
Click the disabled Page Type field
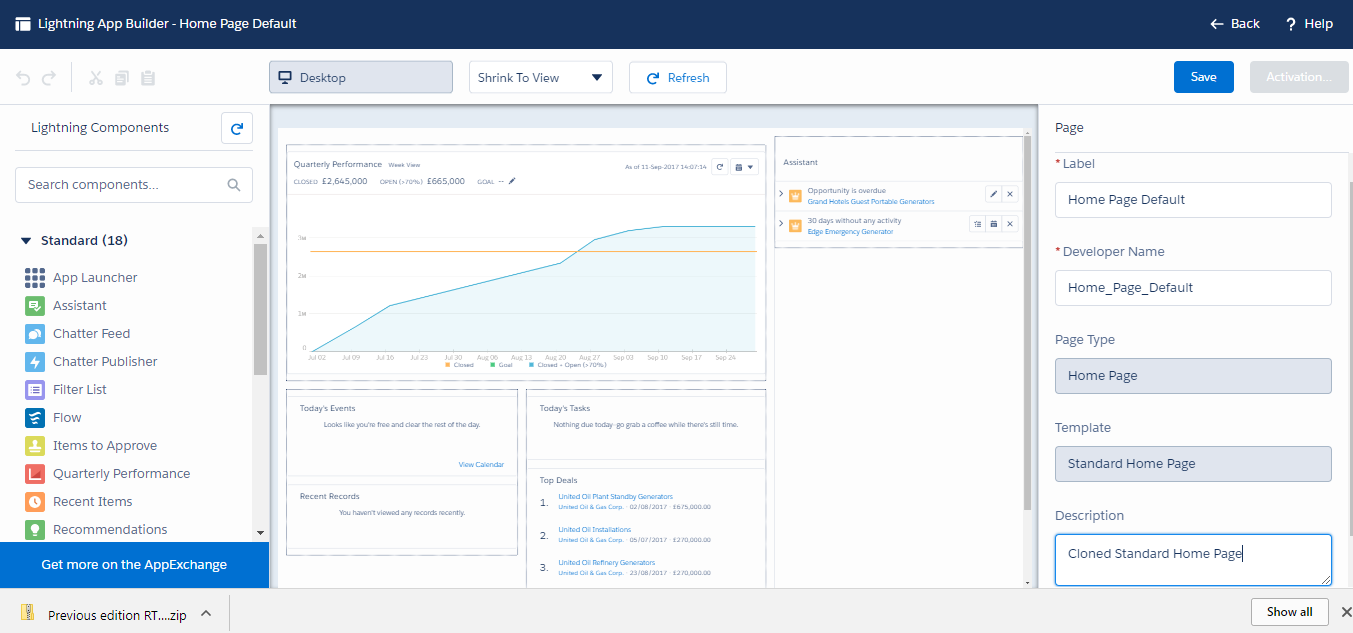pyautogui.click(x=1193, y=375)
